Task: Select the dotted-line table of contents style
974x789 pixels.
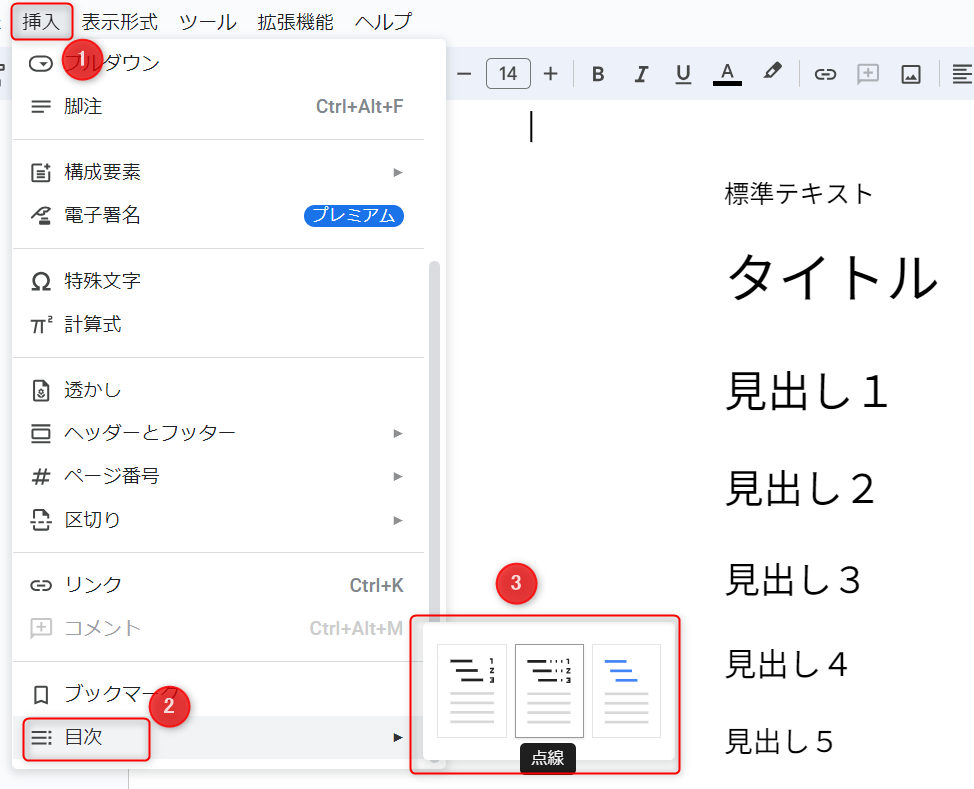Action: point(548,690)
